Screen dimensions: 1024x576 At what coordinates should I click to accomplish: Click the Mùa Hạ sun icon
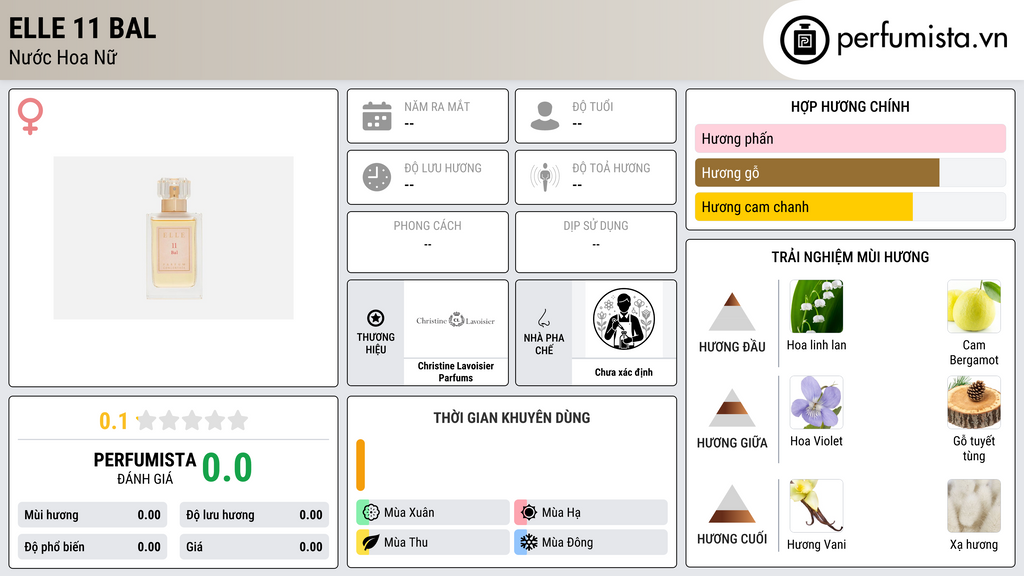pyautogui.click(x=529, y=513)
